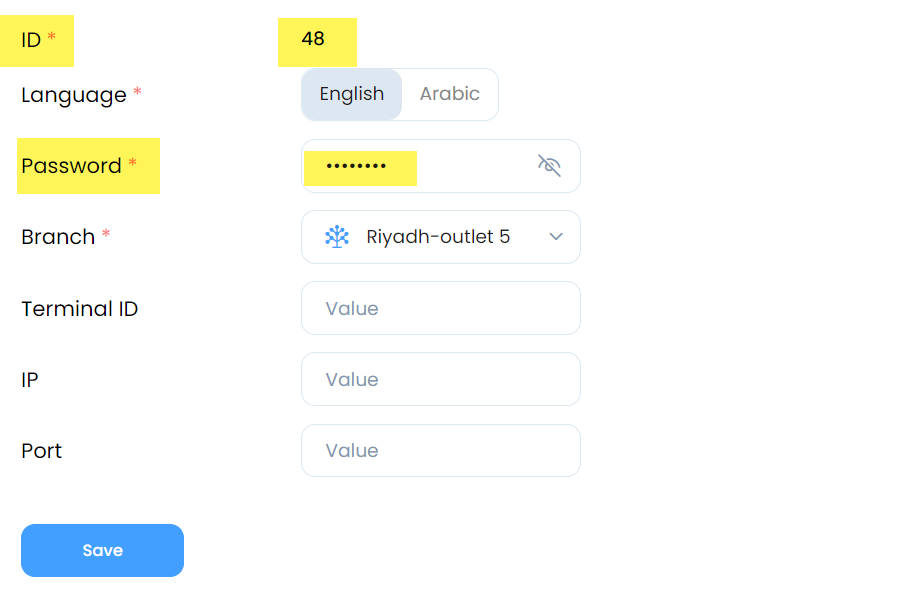Select English language option

point(352,94)
